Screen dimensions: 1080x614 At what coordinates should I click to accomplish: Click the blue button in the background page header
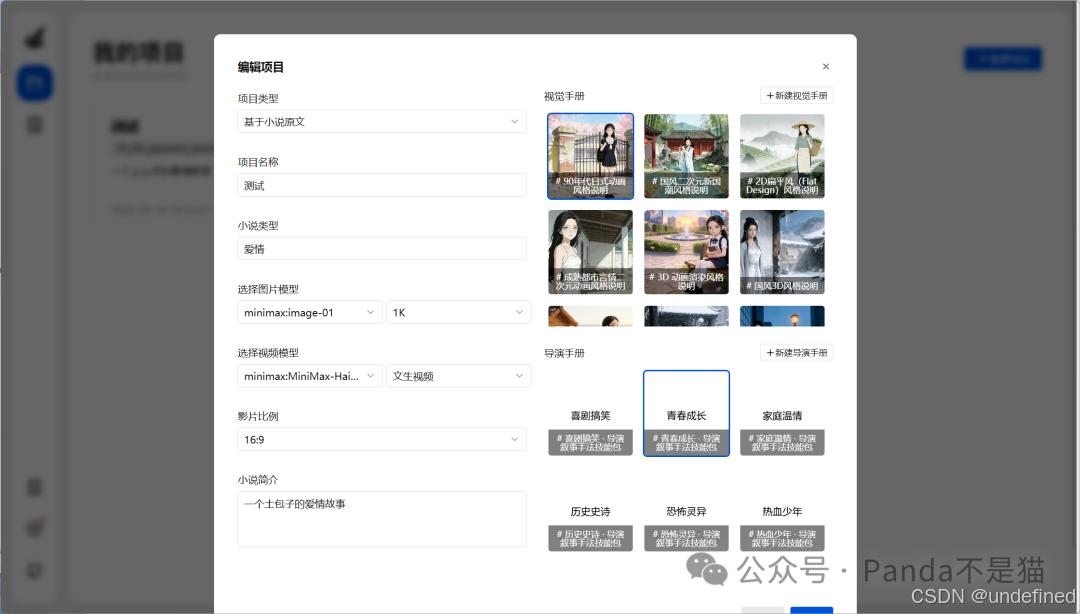point(1003,59)
